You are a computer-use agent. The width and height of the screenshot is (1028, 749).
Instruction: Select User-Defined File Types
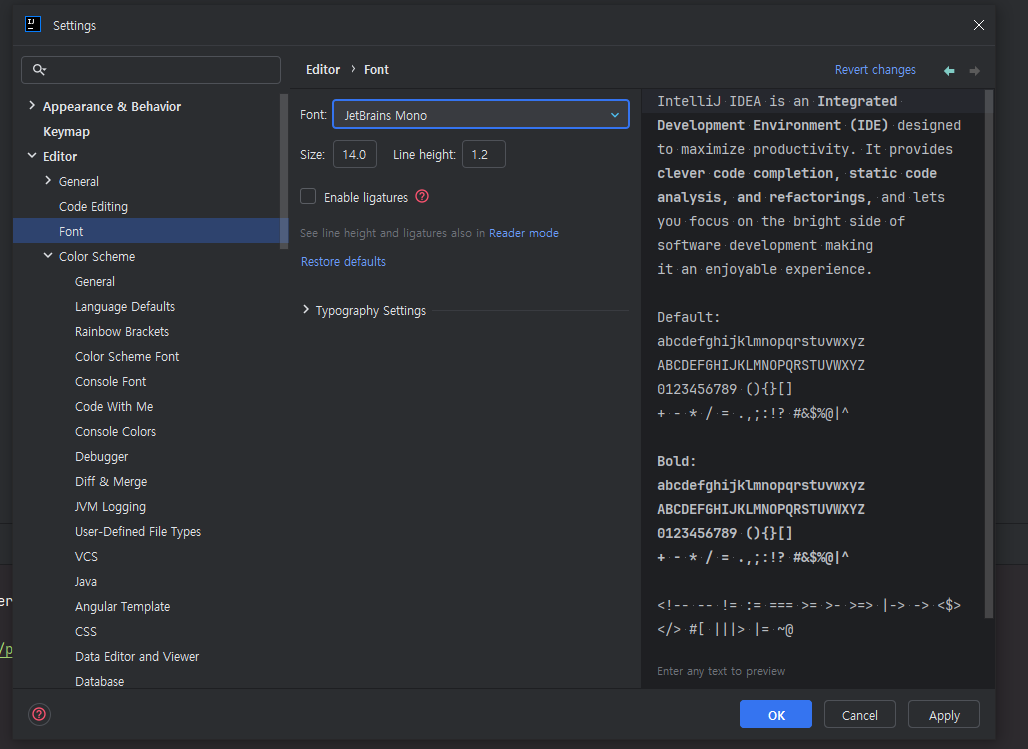pyautogui.click(x=138, y=531)
